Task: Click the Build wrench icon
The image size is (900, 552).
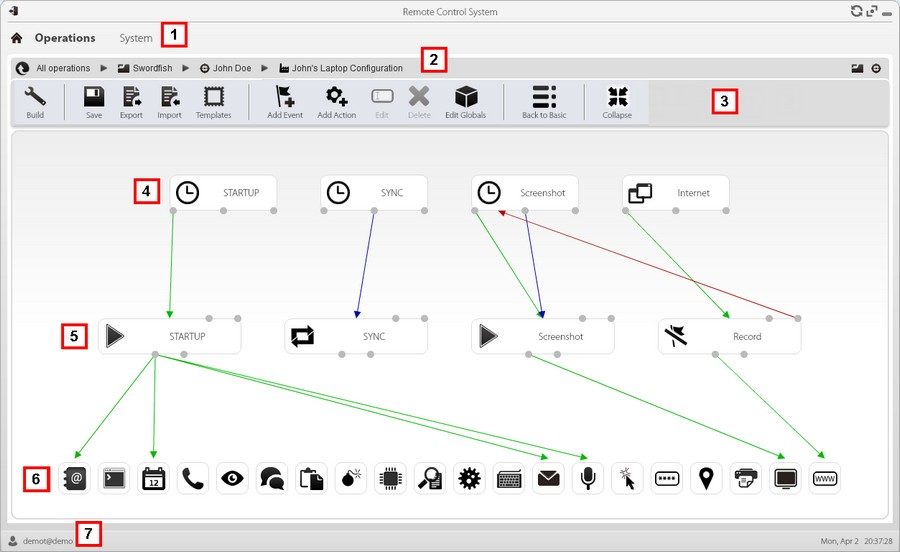Action: click(35, 102)
